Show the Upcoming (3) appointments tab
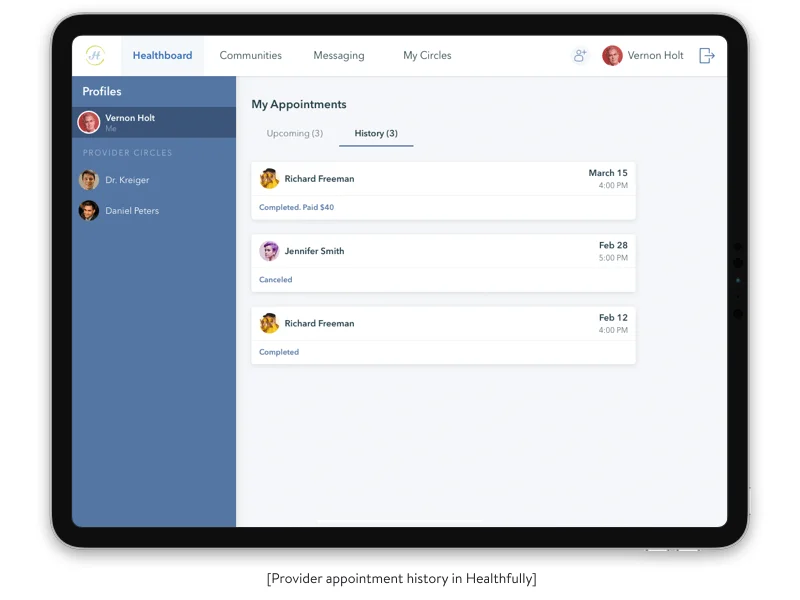The image size is (800, 600). point(294,134)
